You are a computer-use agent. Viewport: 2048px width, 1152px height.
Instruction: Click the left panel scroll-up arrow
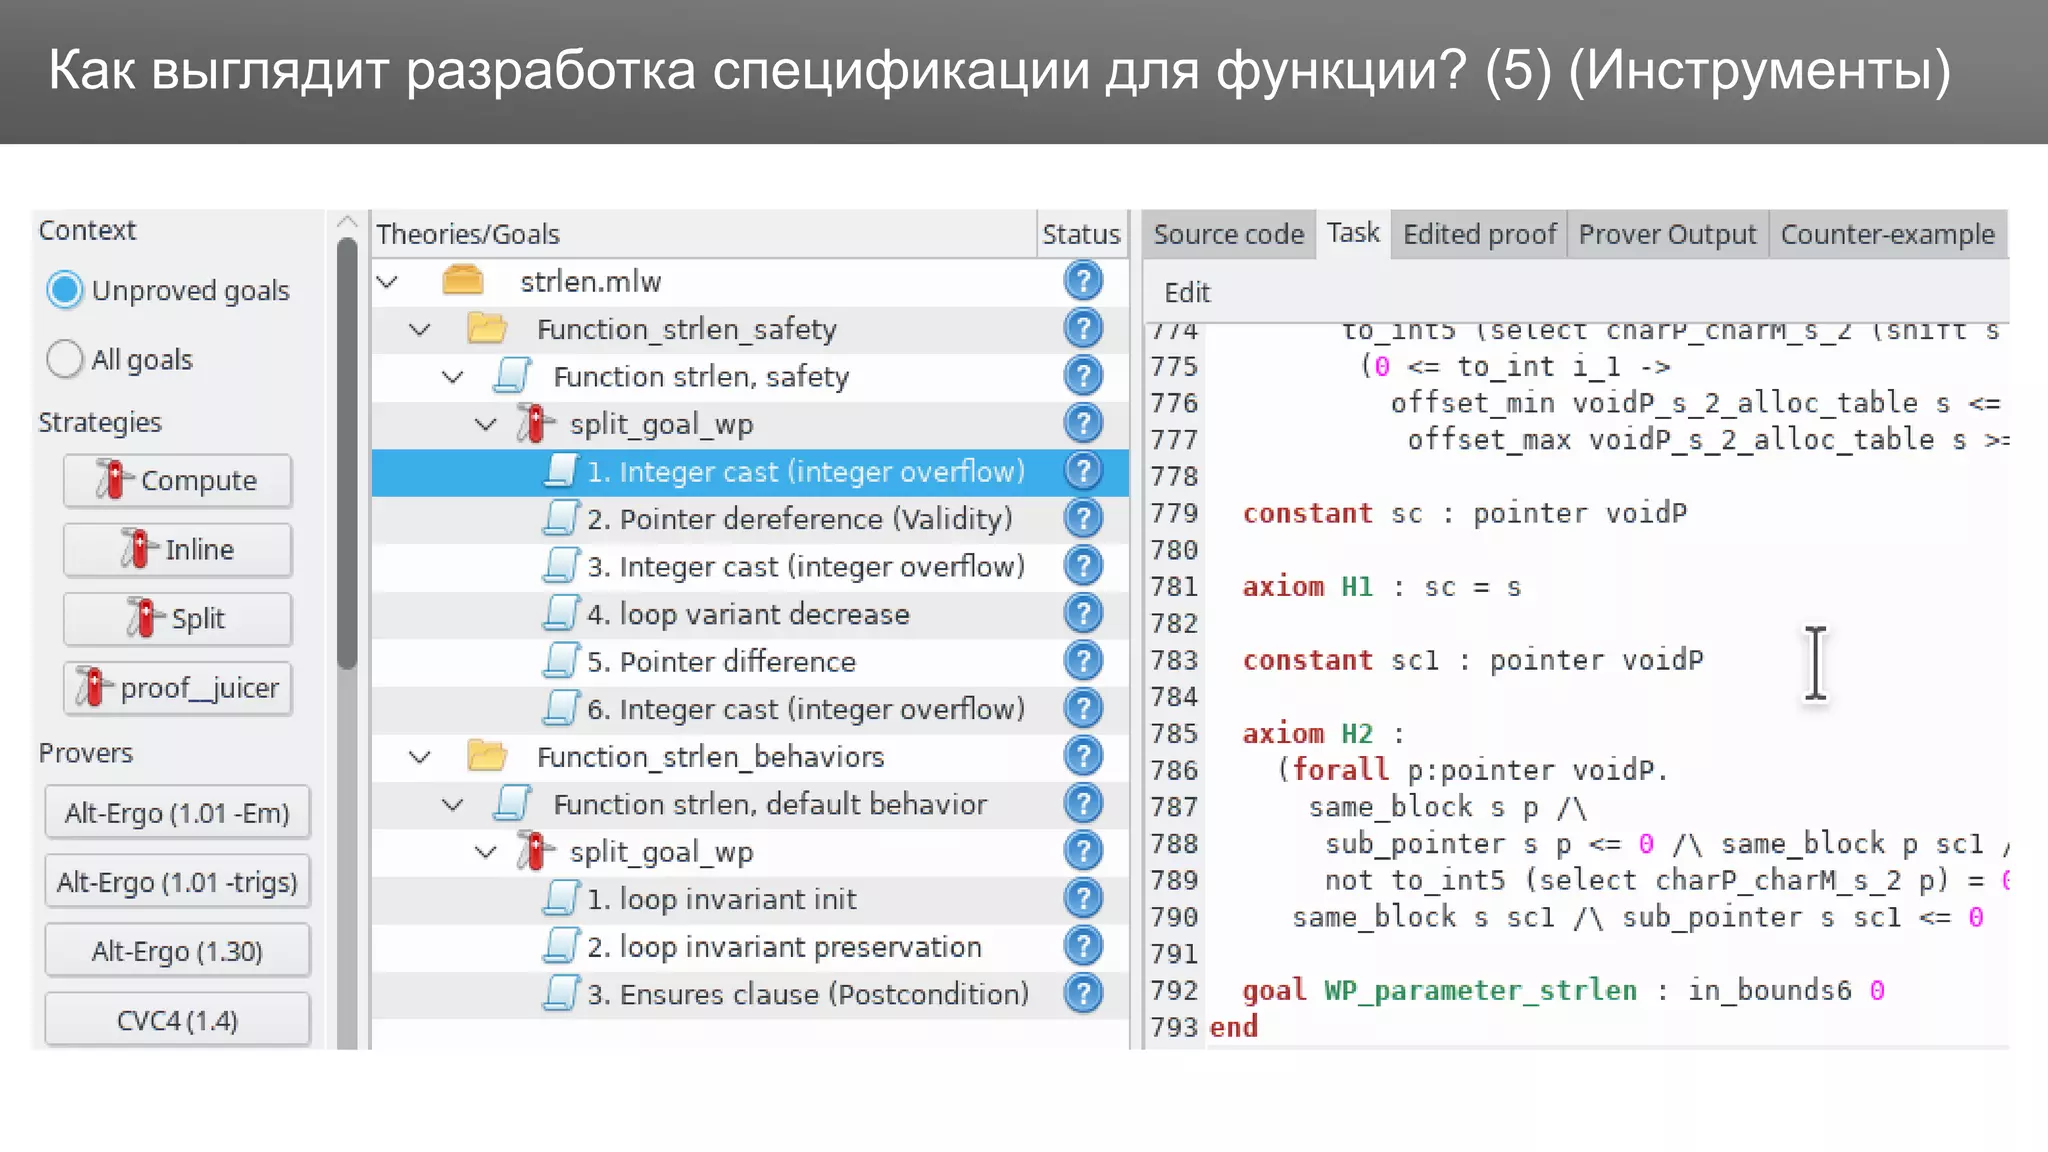pyautogui.click(x=347, y=222)
